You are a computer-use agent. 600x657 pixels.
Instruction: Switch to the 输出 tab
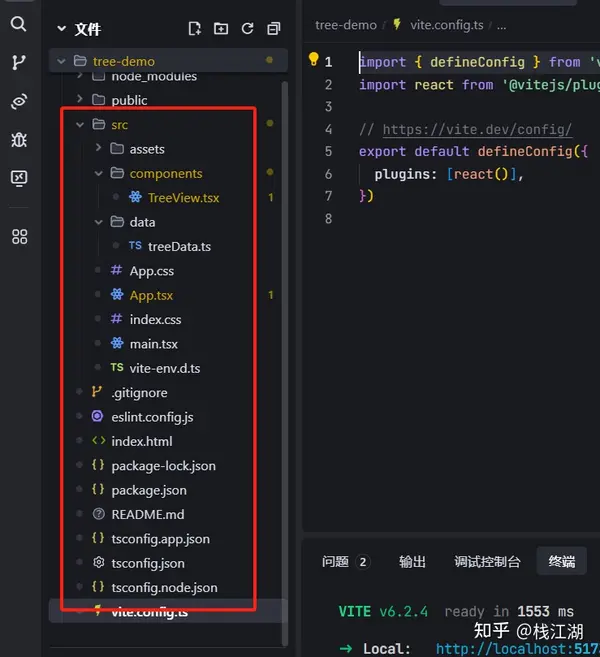pyautogui.click(x=412, y=561)
